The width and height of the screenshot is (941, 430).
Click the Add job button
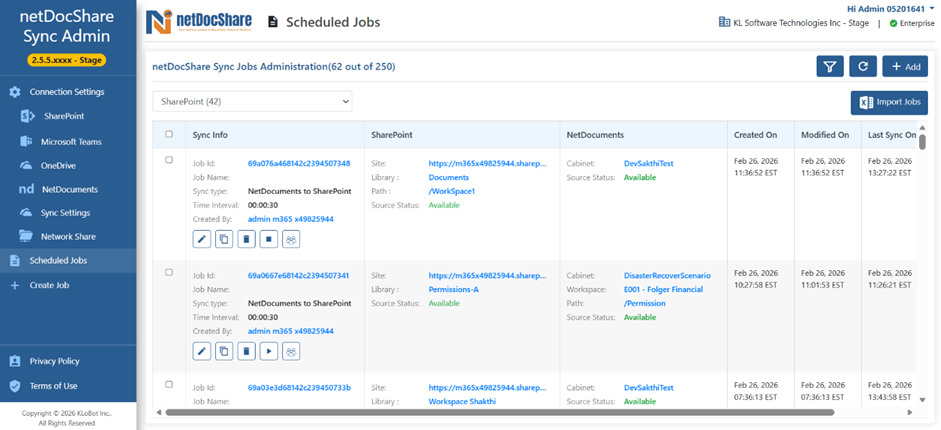tap(905, 67)
